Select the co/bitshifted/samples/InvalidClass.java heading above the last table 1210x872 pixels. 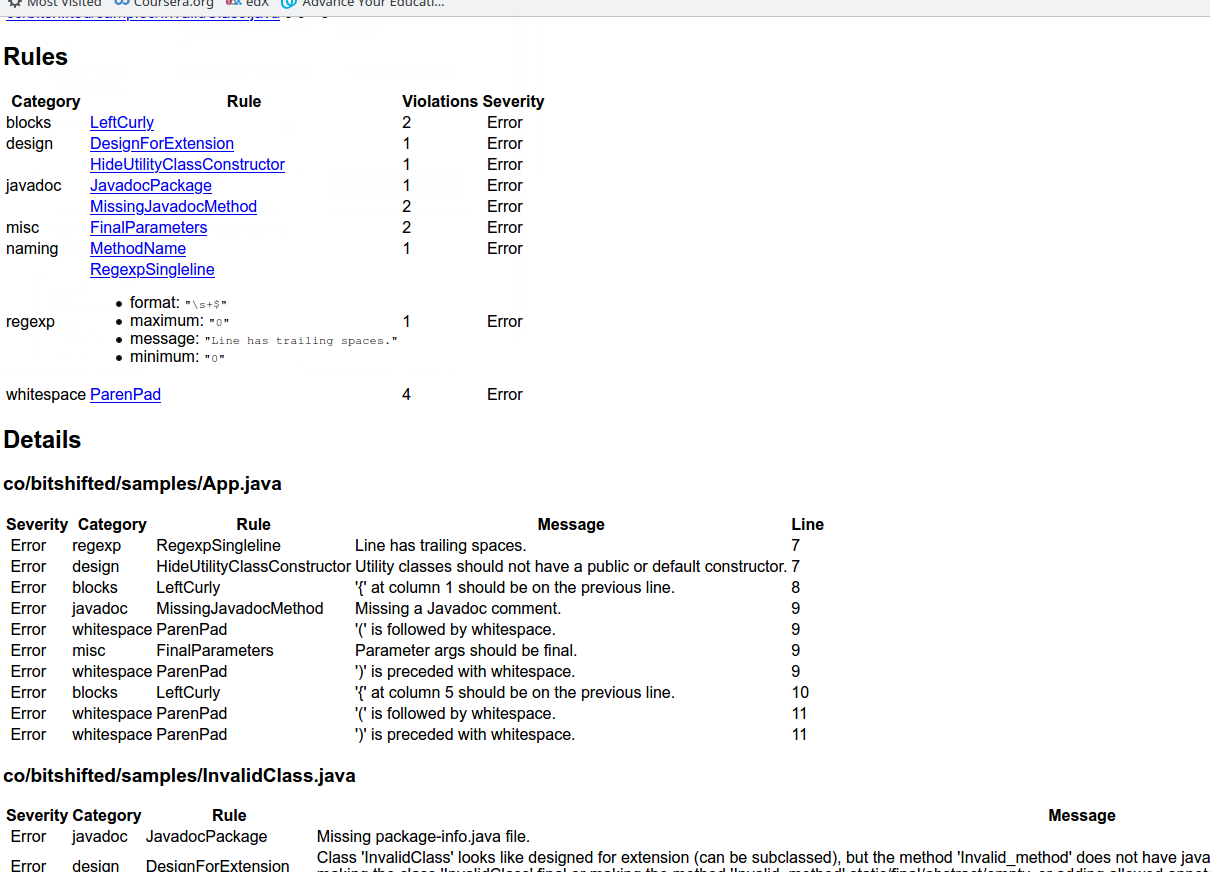coord(180,776)
